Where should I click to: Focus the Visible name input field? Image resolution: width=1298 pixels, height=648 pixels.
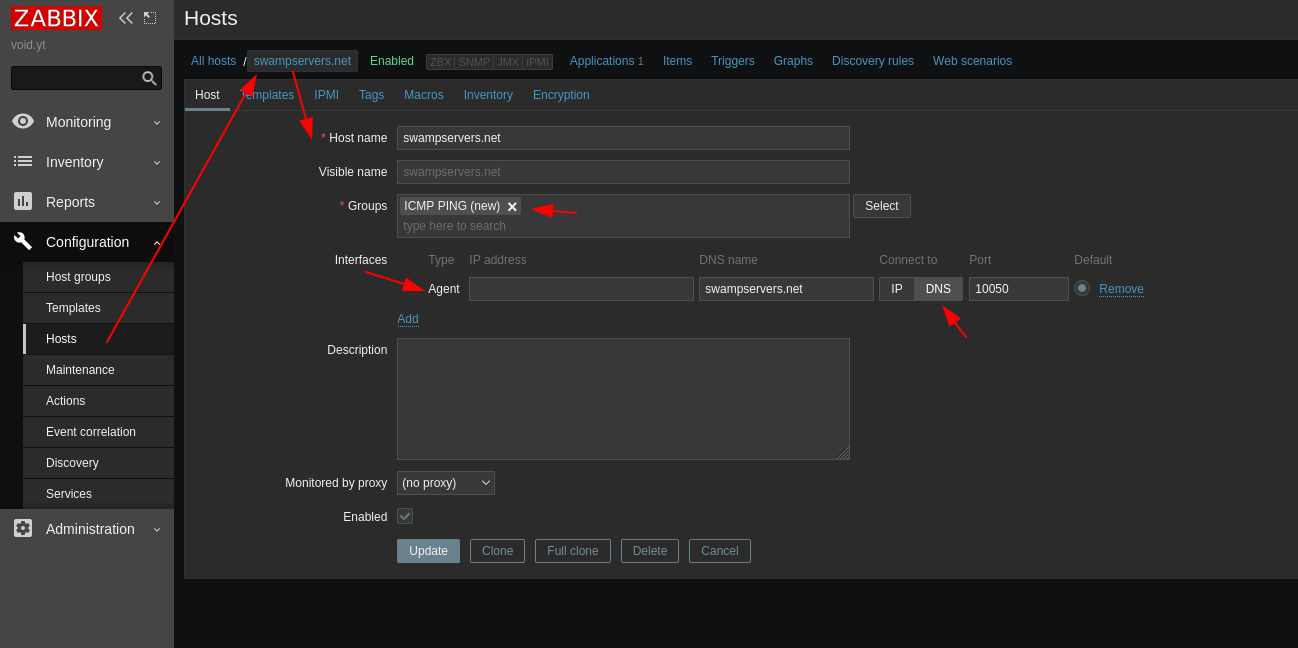click(x=623, y=172)
